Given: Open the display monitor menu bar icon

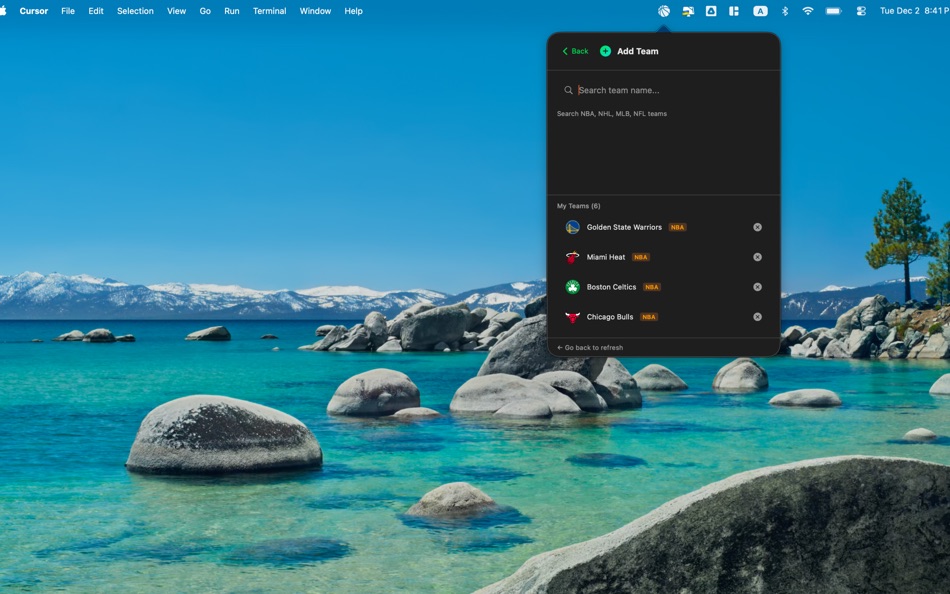Looking at the screenshot, I should [688, 11].
